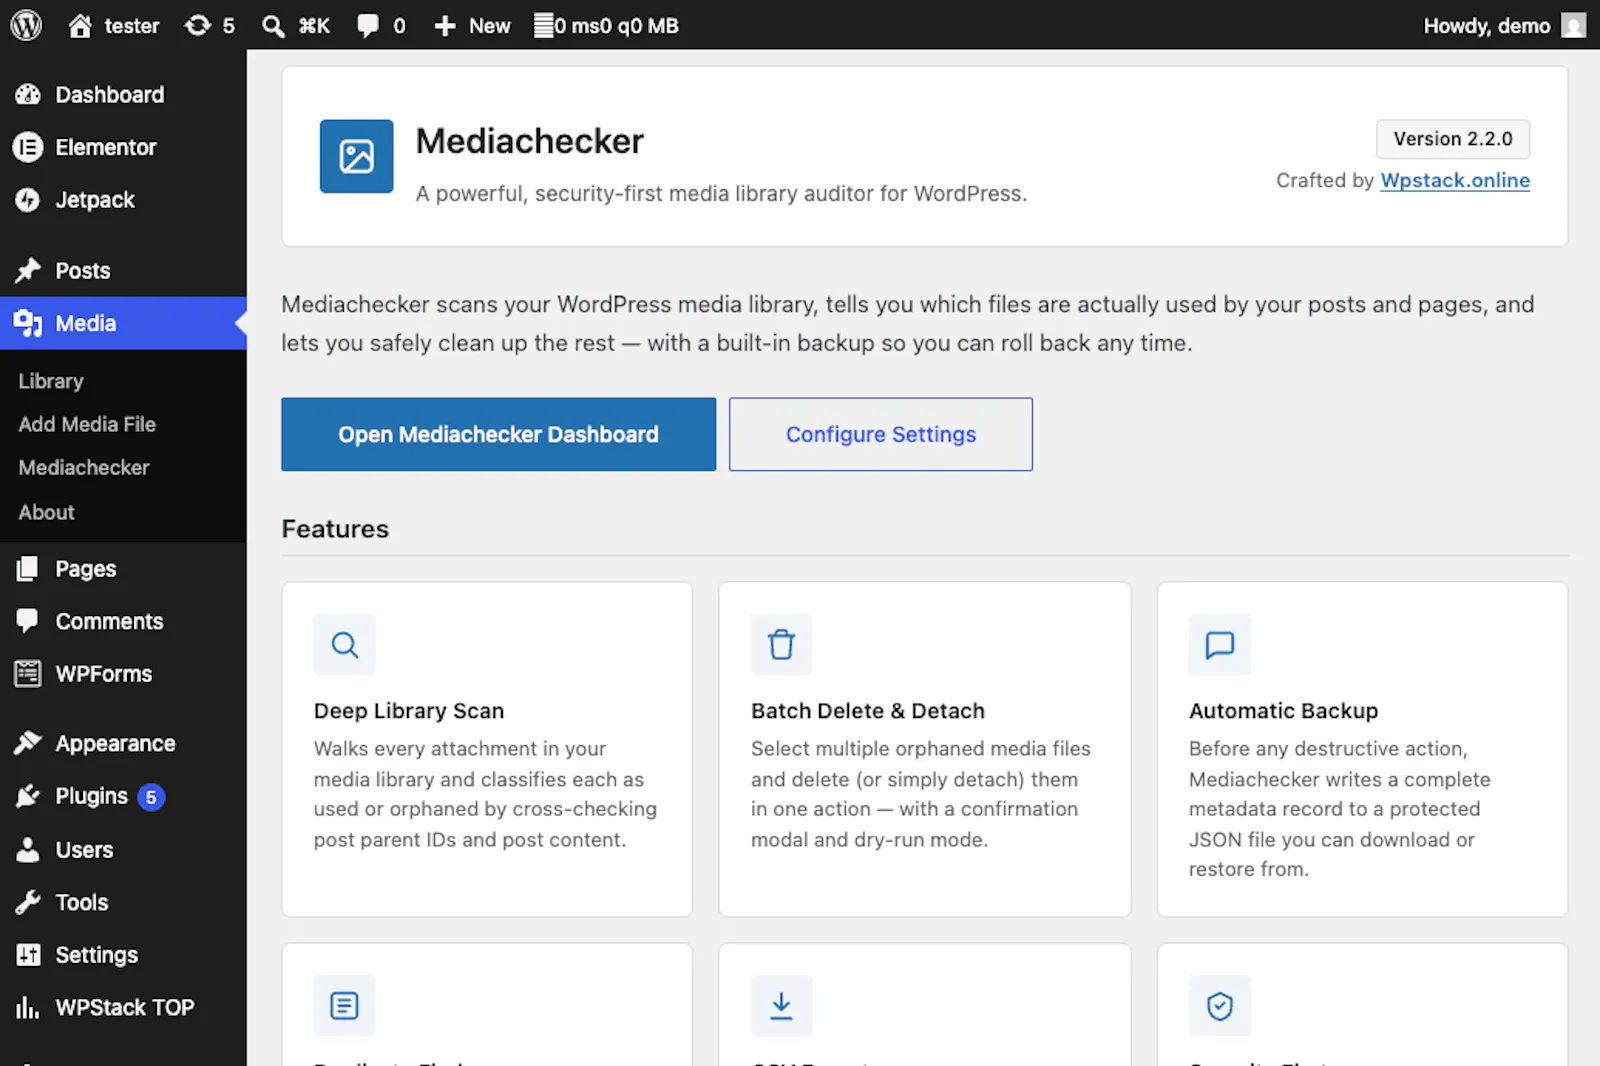Click the Features section heading
The height and width of the screenshot is (1066, 1600).
click(x=335, y=529)
